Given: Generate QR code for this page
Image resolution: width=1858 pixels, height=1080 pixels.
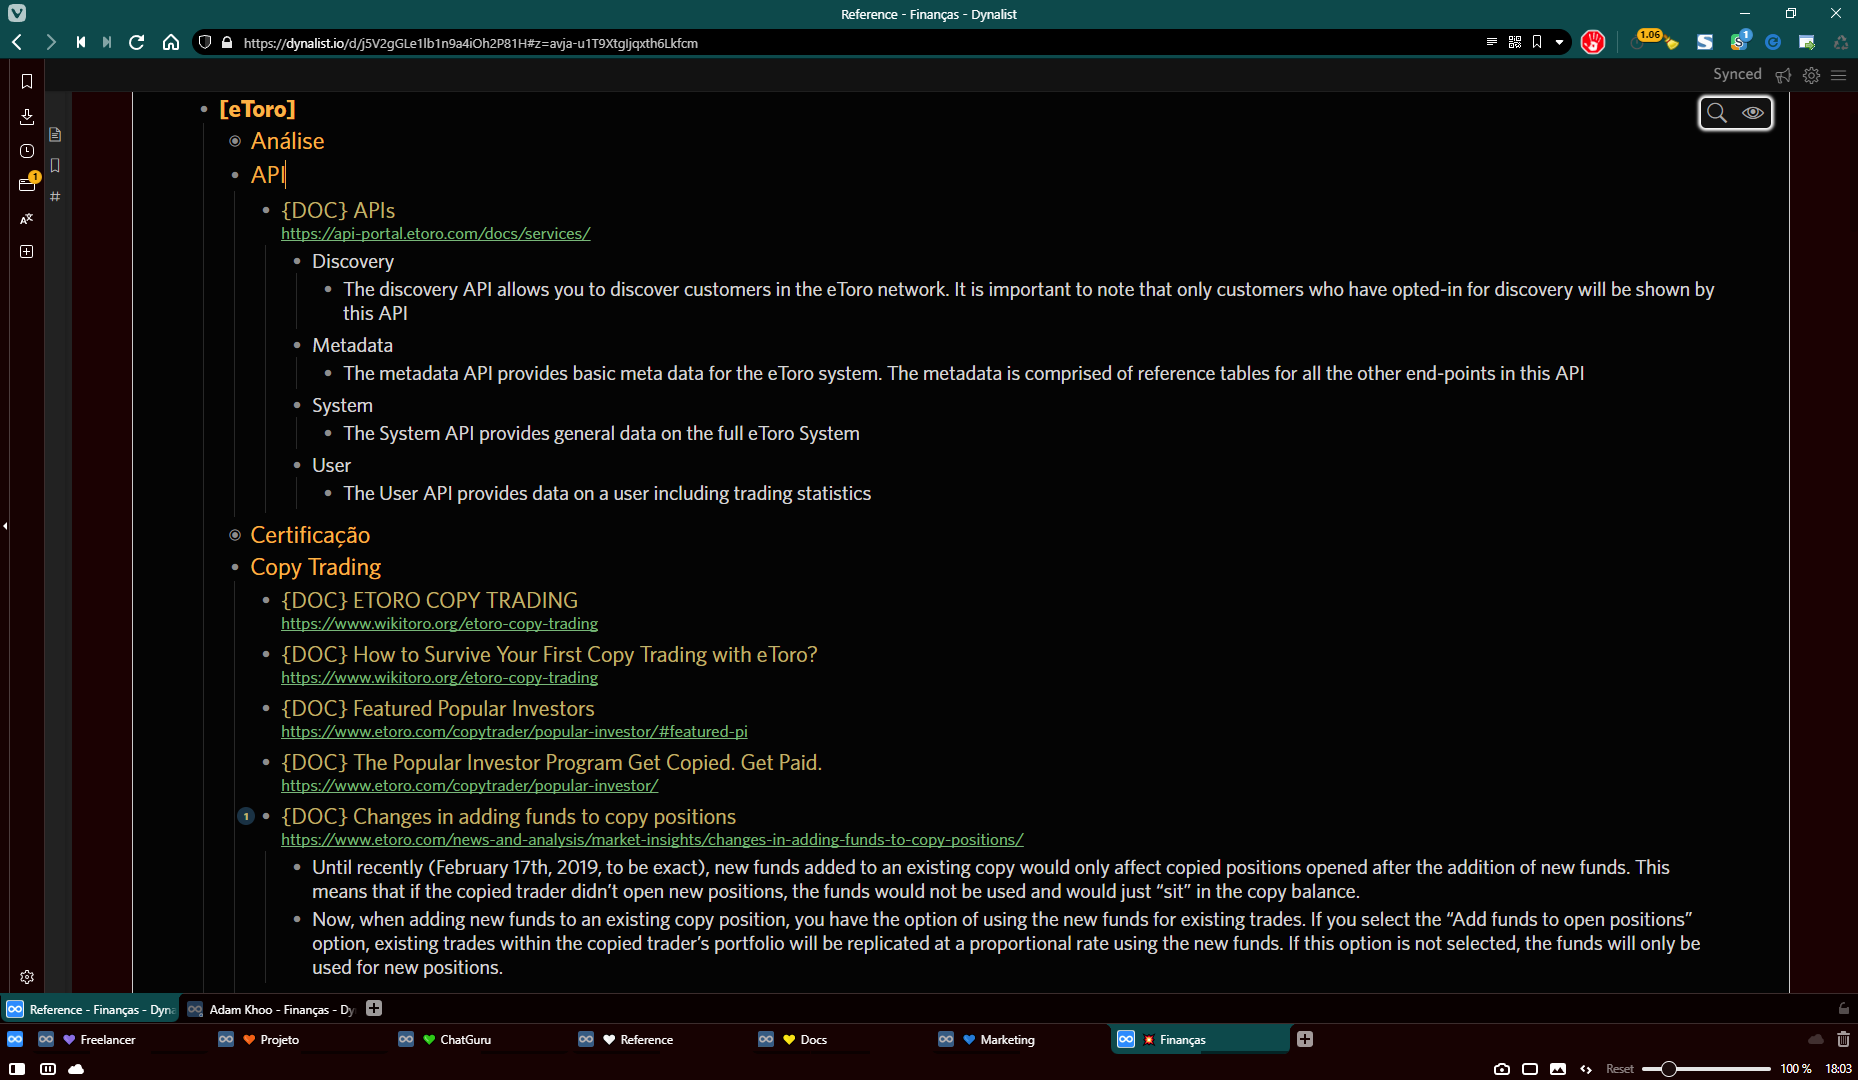Looking at the screenshot, I should (1515, 42).
